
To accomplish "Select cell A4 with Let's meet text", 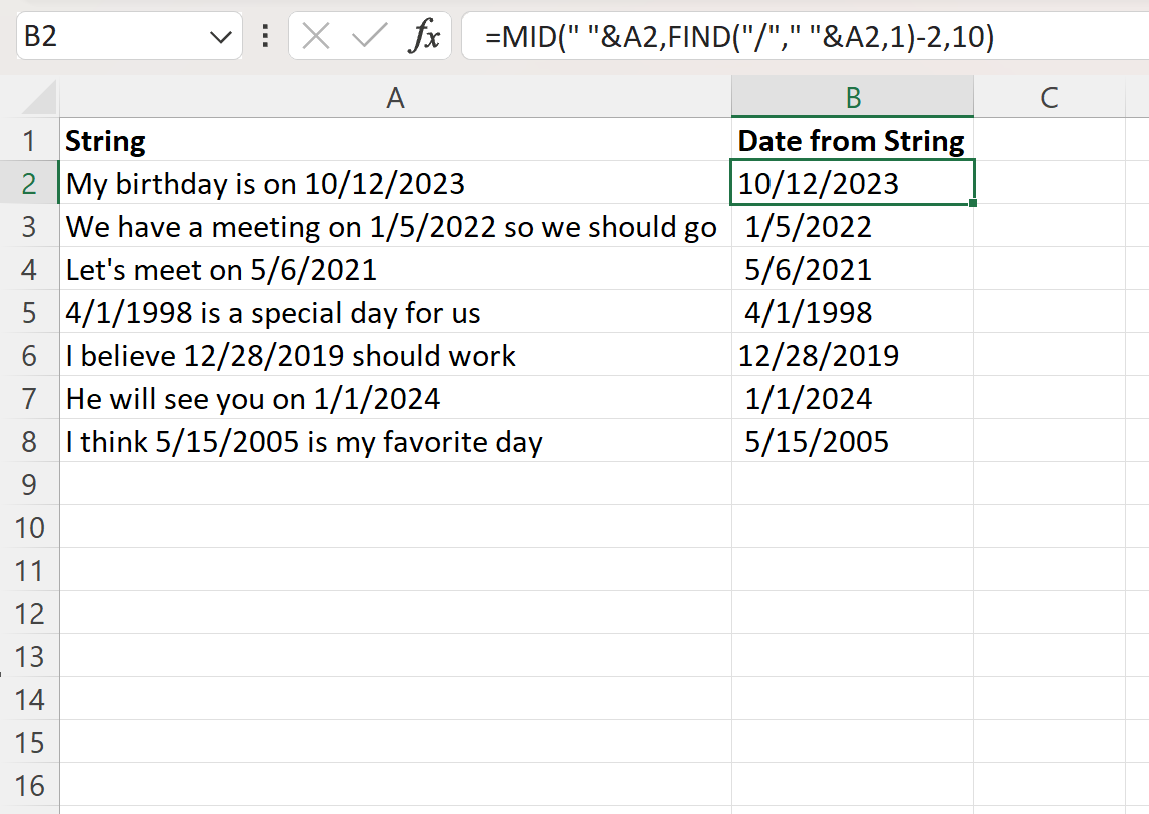I will pos(395,269).
